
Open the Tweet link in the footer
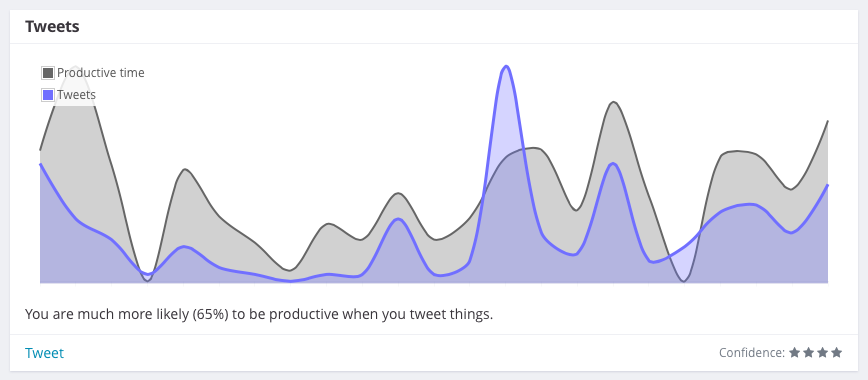(x=44, y=353)
